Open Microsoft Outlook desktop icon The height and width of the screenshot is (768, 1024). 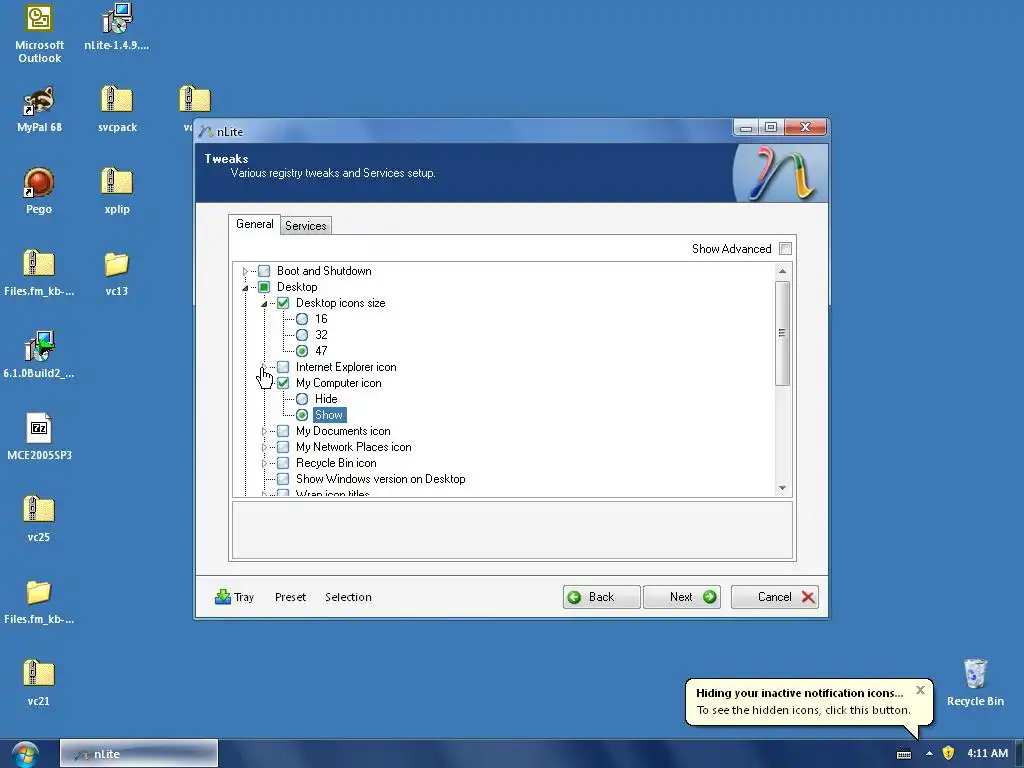[x=39, y=34]
